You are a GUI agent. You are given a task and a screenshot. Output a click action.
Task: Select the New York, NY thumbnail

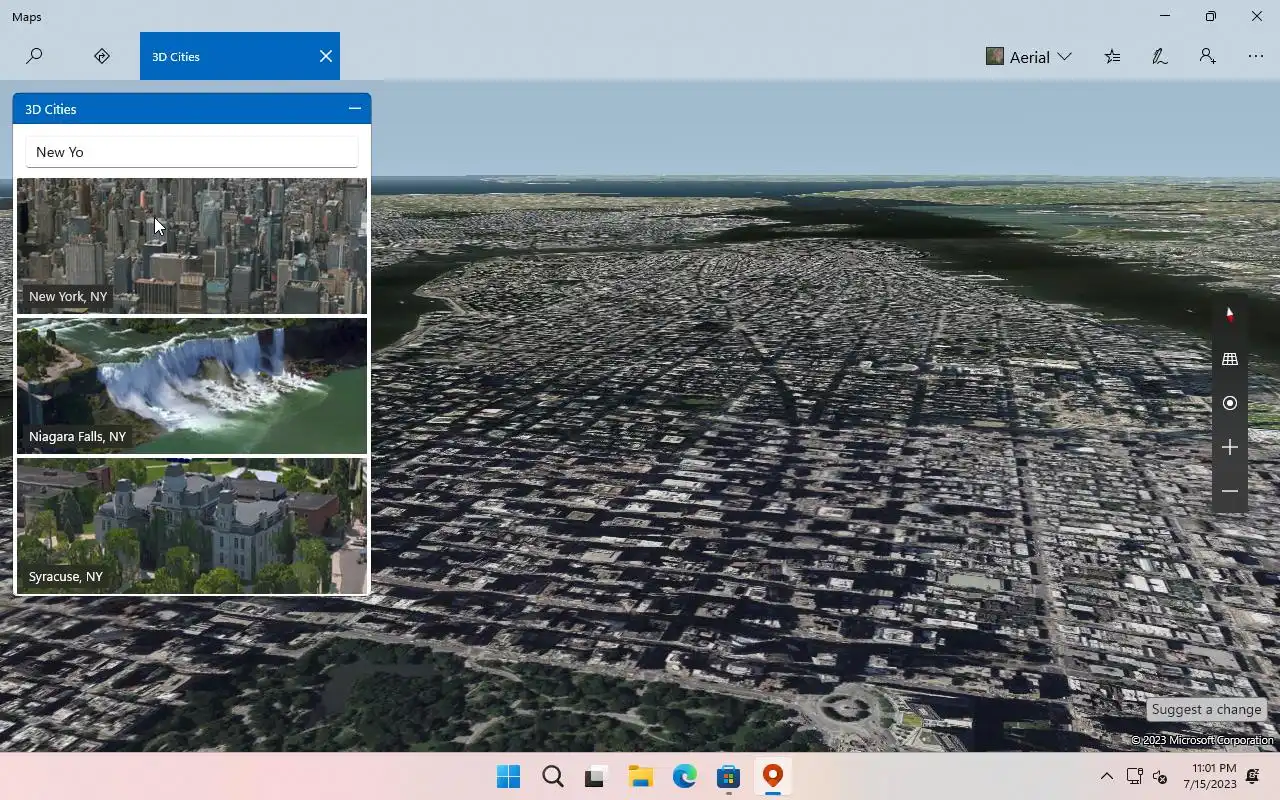click(192, 246)
